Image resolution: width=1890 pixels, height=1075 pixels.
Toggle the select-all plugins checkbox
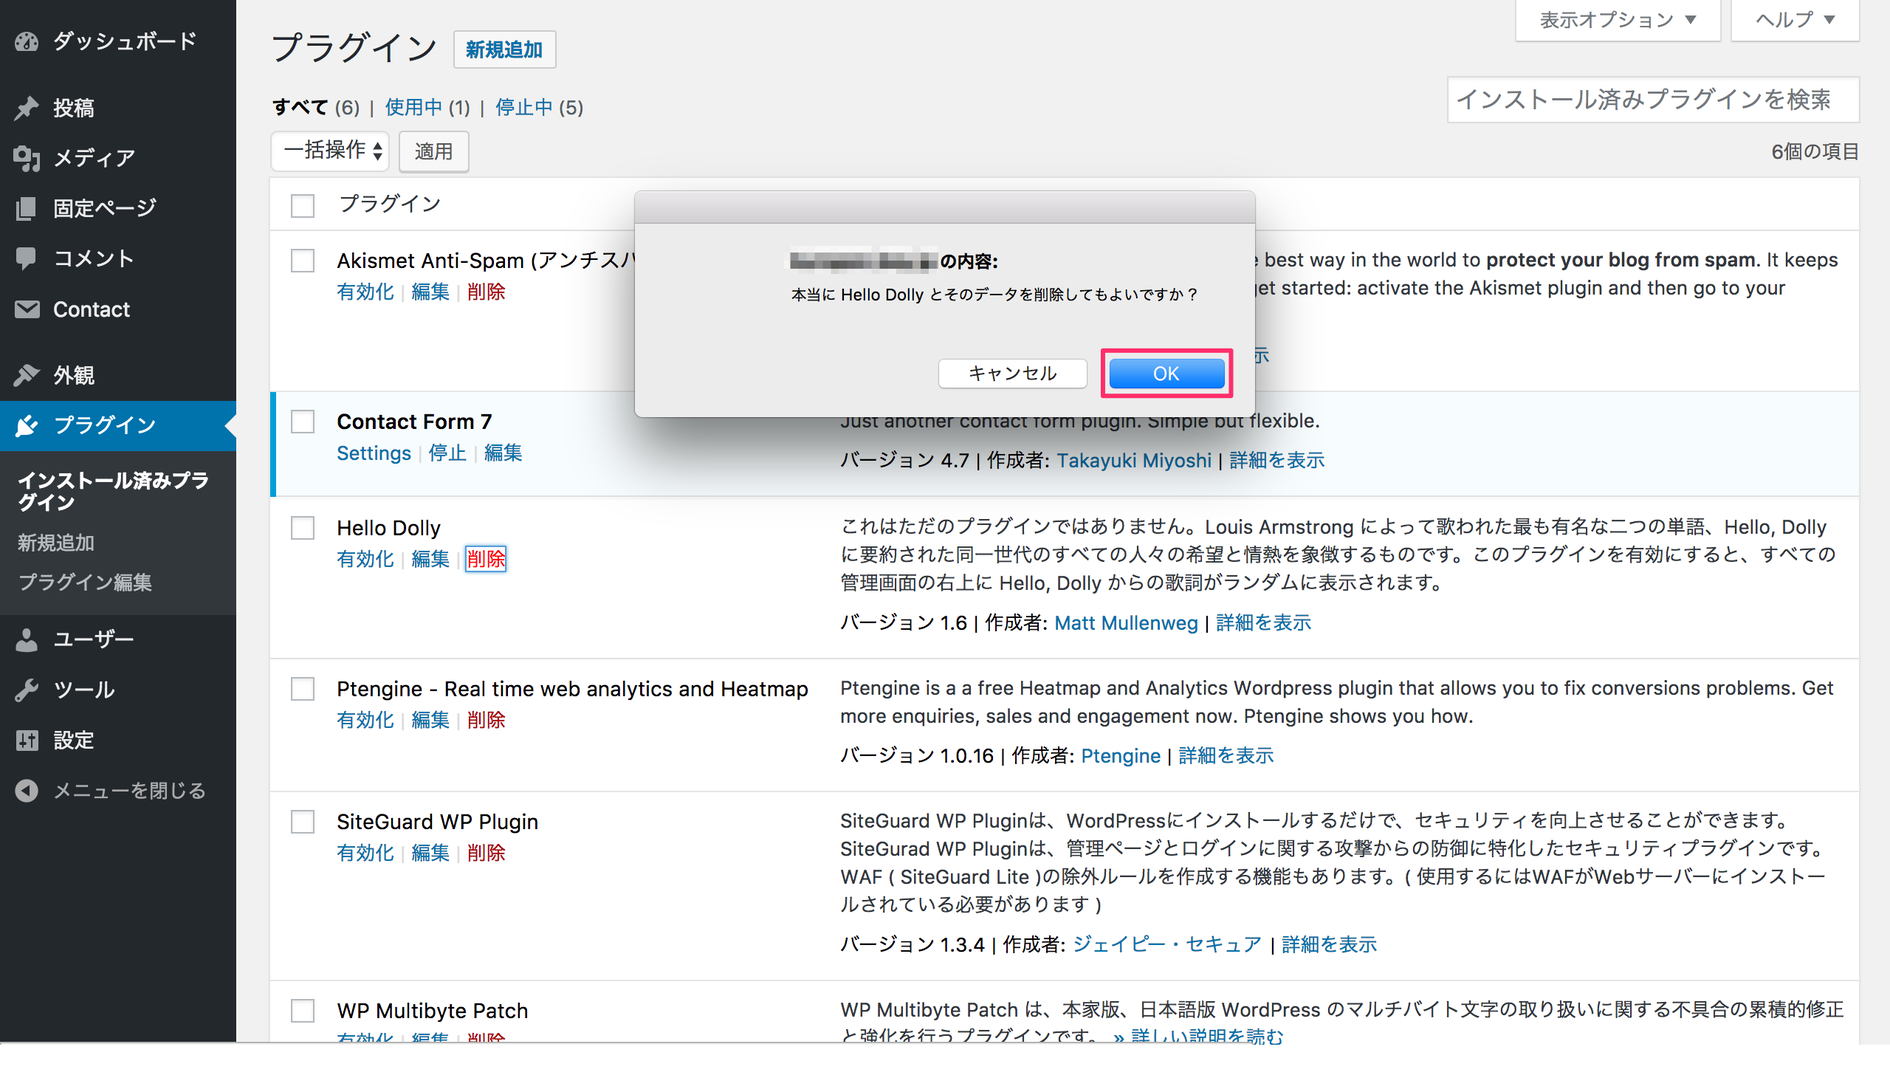(303, 206)
